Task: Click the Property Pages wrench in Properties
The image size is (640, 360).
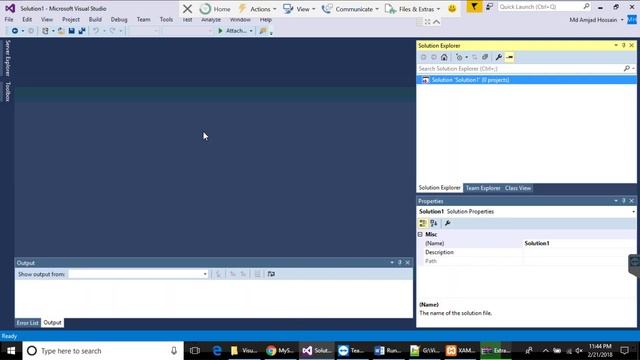Action: click(x=447, y=223)
